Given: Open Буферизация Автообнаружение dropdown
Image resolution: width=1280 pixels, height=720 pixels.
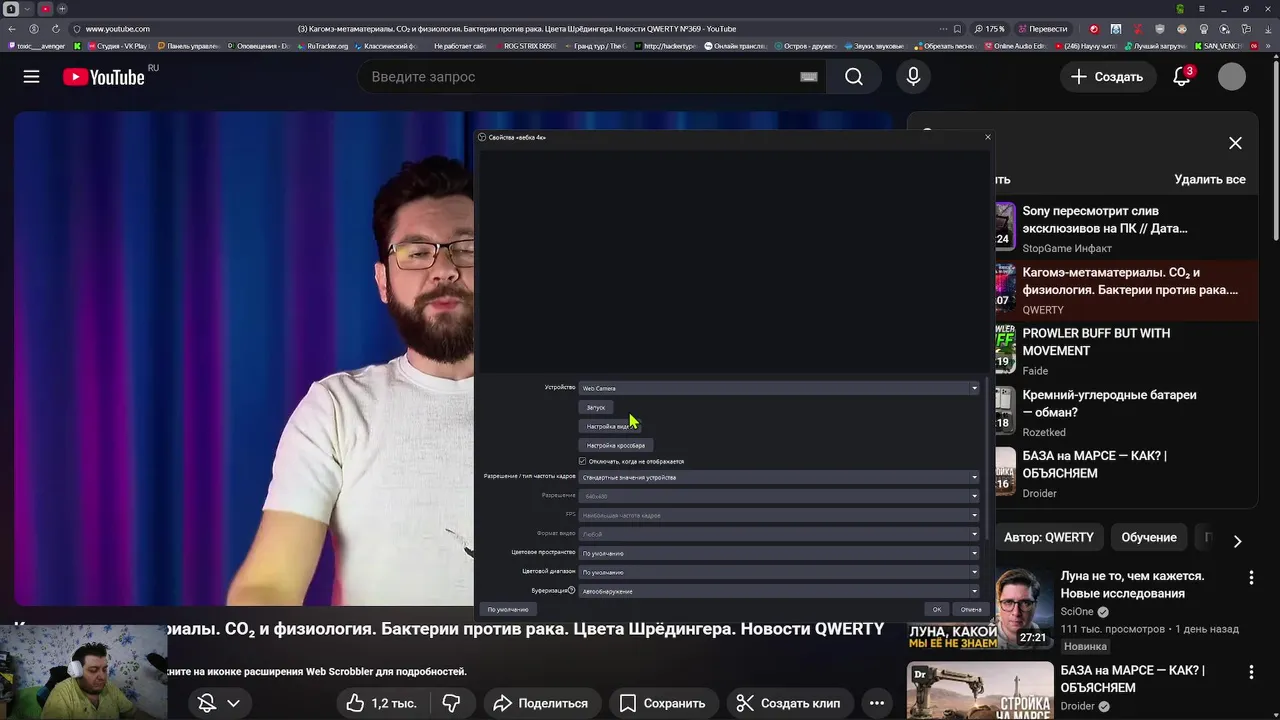Looking at the screenshot, I should (x=779, y=591).
